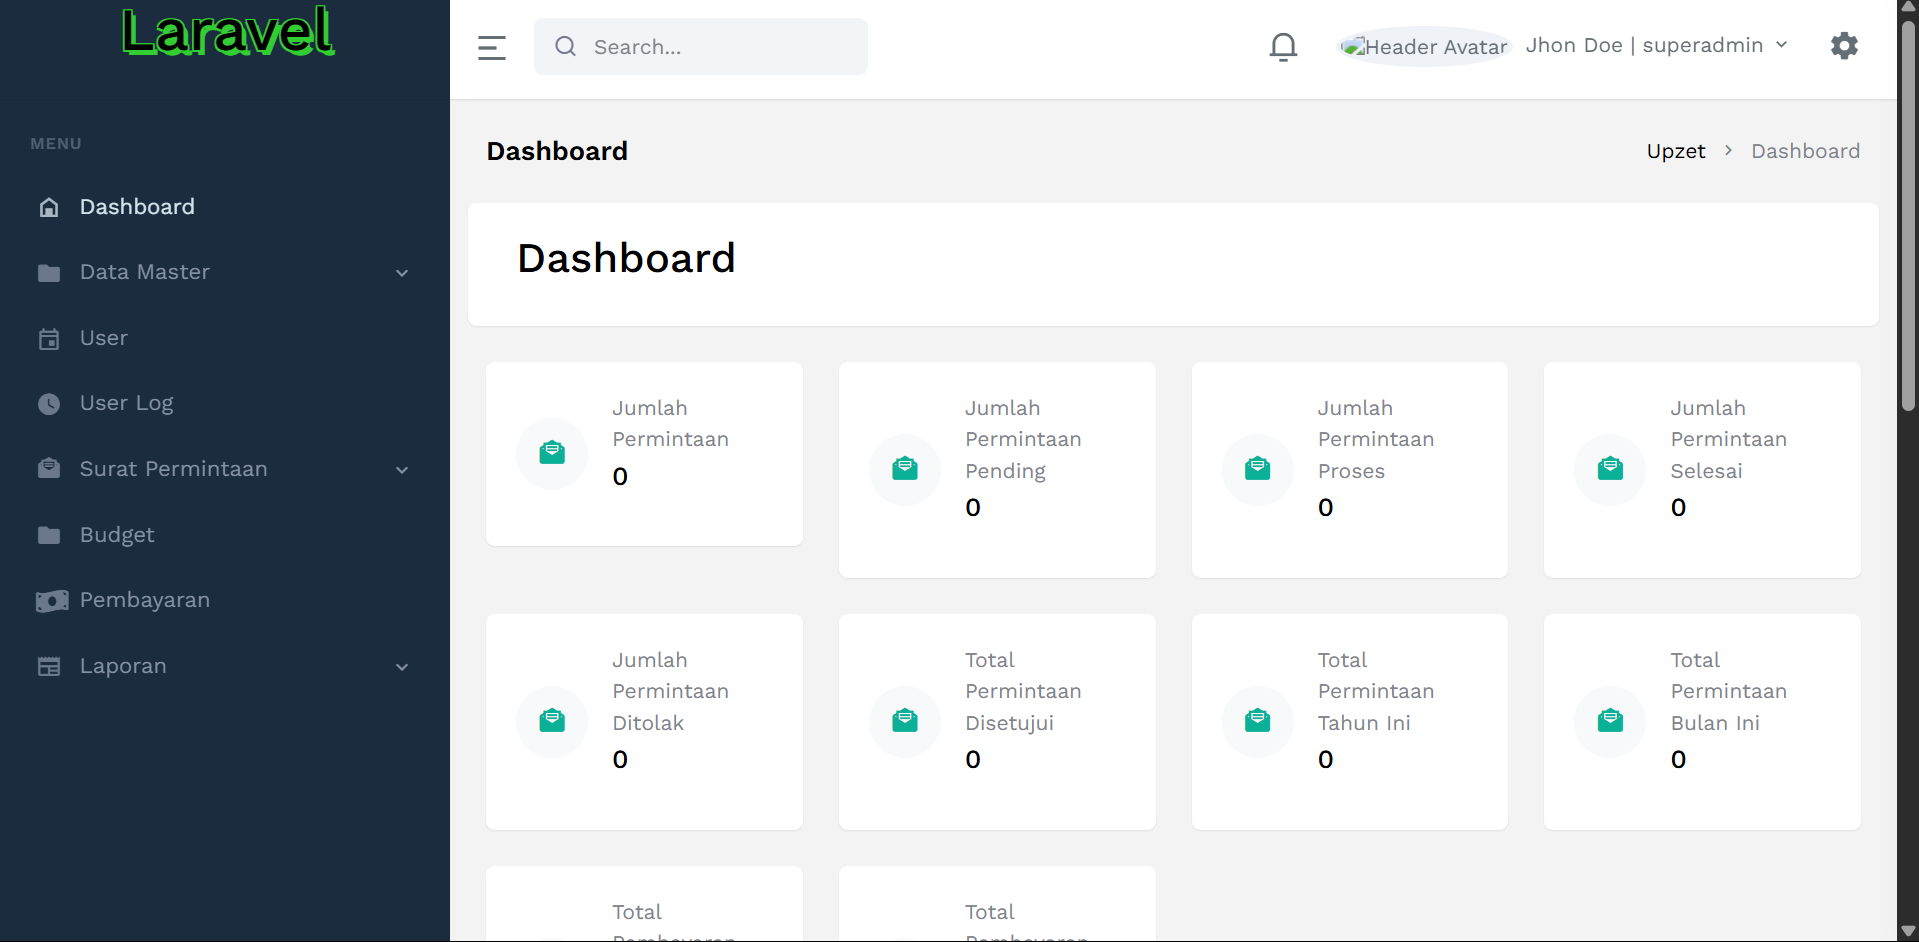This screenshot has height=942, width=1919.
Task: Open the Budget menu item
Action: coord(117,535)
